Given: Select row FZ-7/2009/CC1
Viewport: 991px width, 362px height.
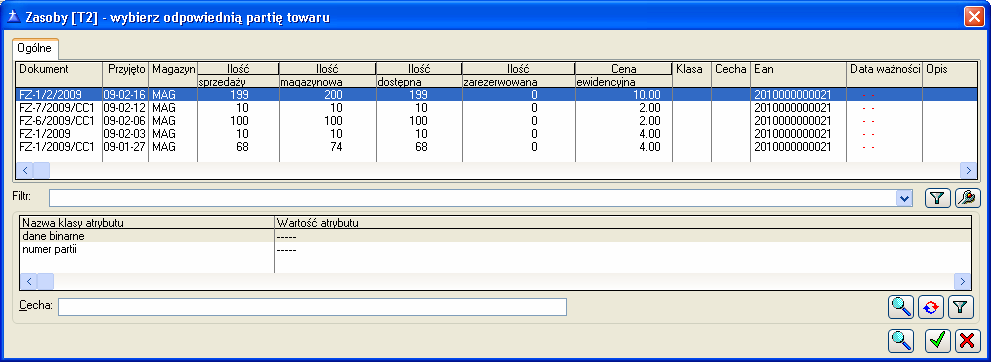Looking at the screenshot, I should click(496, 107).
